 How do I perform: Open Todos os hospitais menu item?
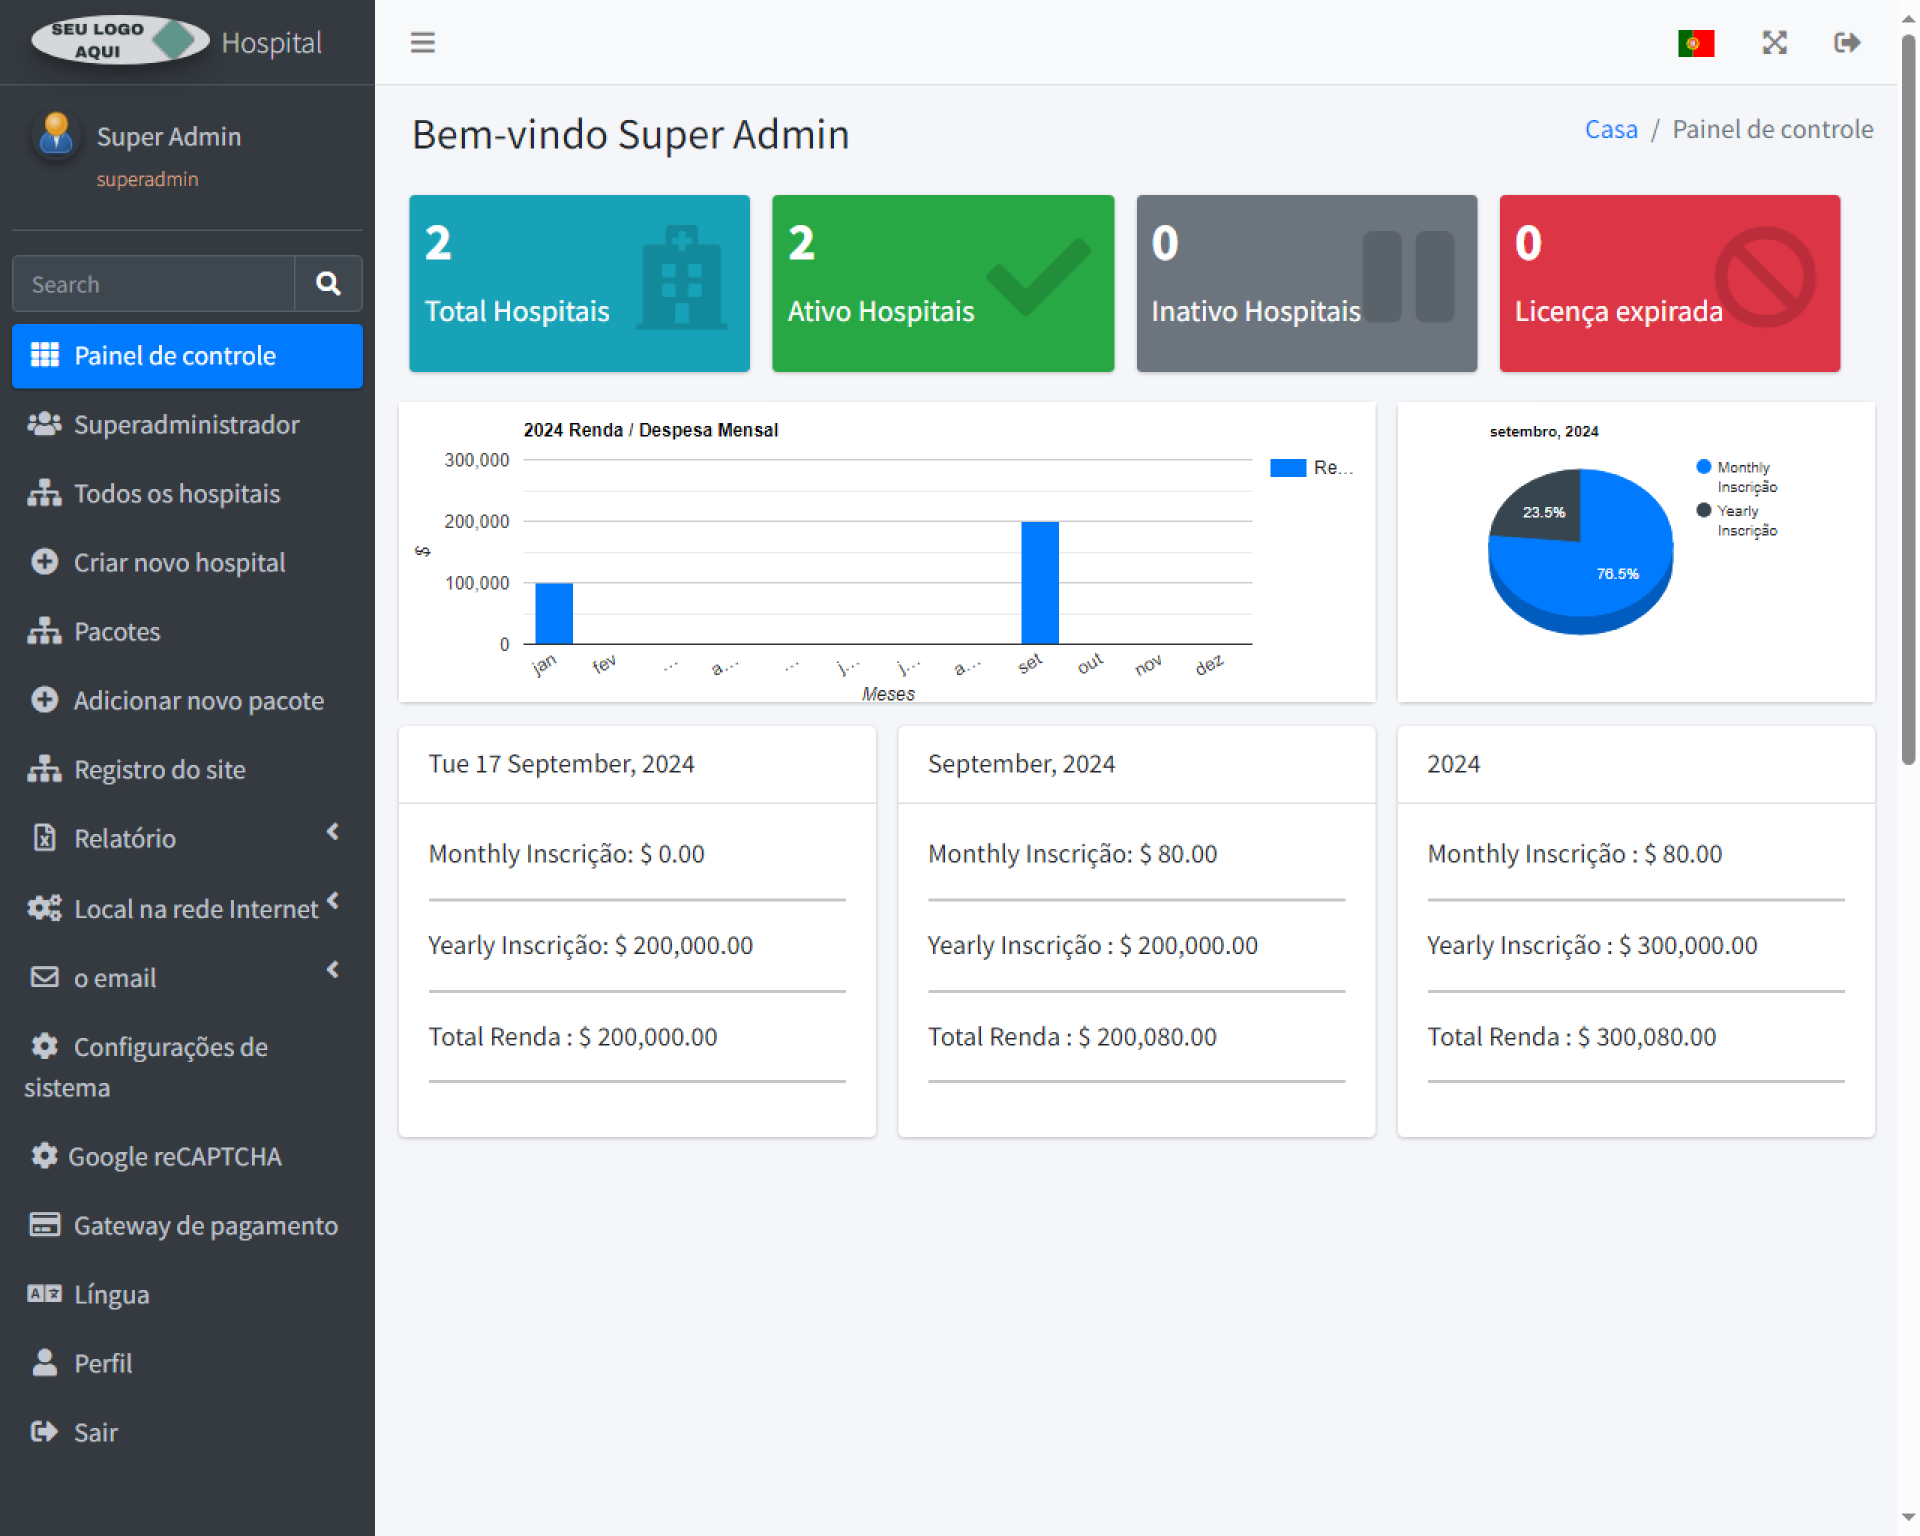point(176,493)
